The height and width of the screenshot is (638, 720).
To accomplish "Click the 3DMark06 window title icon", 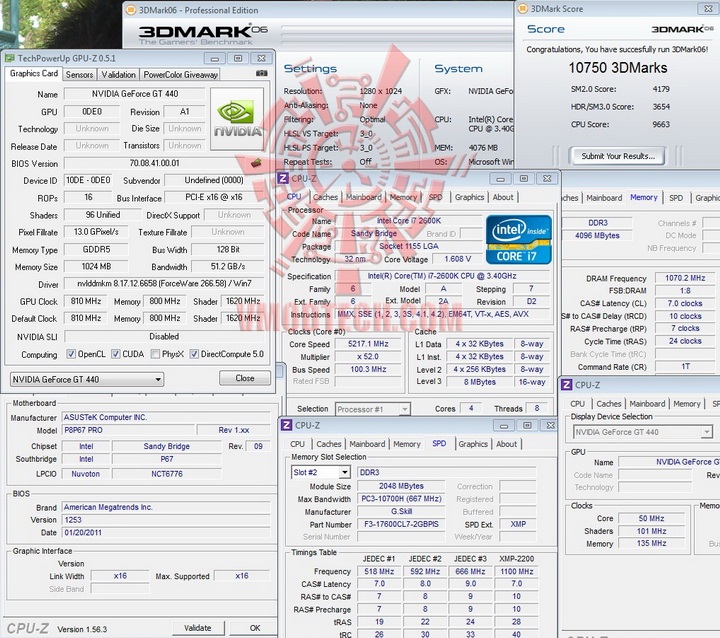I will 131,10.
